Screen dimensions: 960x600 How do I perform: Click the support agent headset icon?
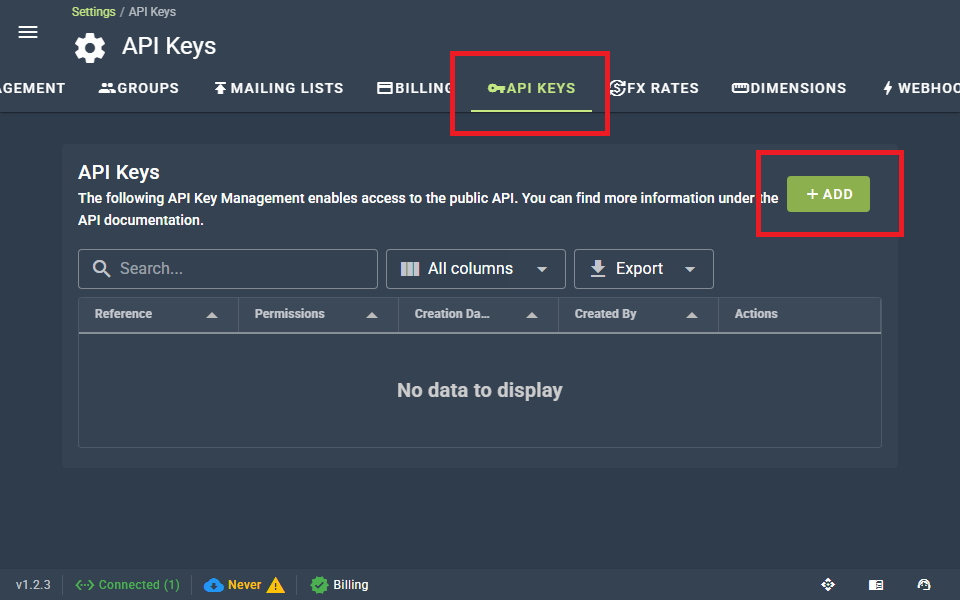(x=924, y=585)
